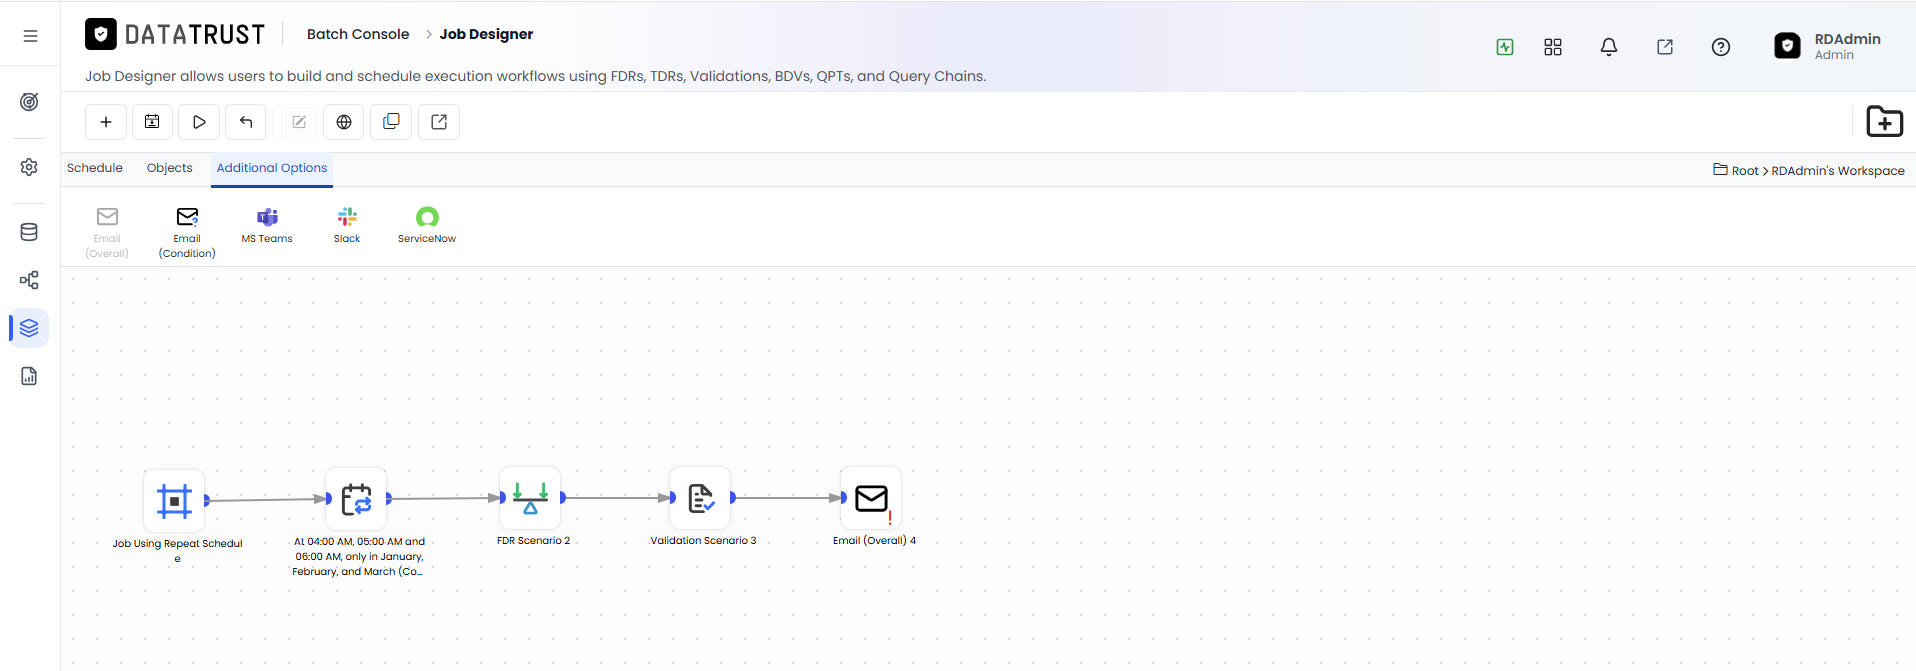1916x671 pixels.
Task: Click the green activity monitor icon
Action: coord(1505,47)
